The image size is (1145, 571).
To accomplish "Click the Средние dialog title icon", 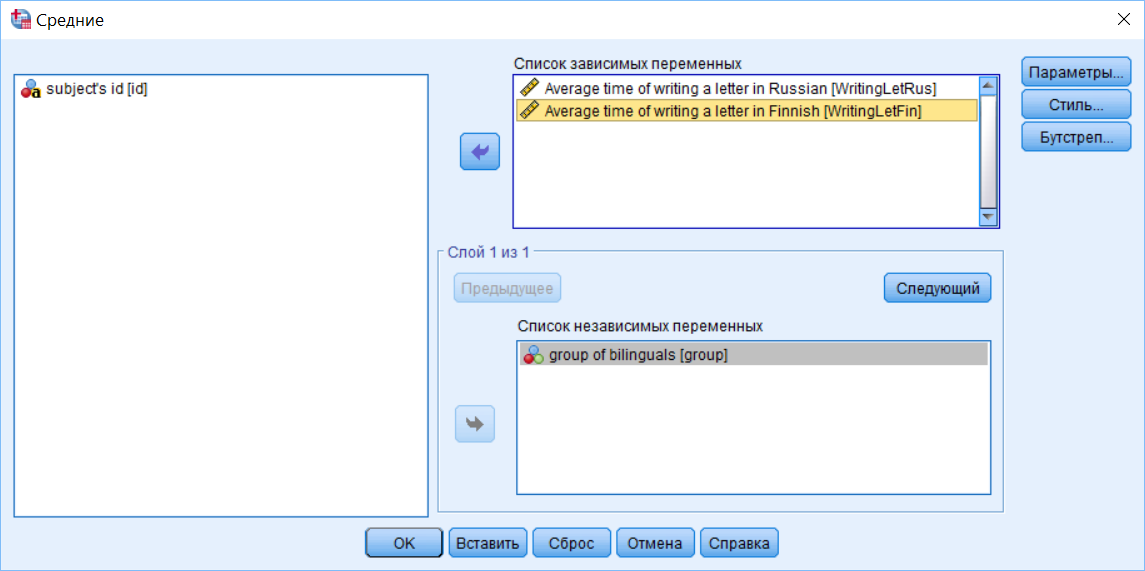I will click(20, 20).
